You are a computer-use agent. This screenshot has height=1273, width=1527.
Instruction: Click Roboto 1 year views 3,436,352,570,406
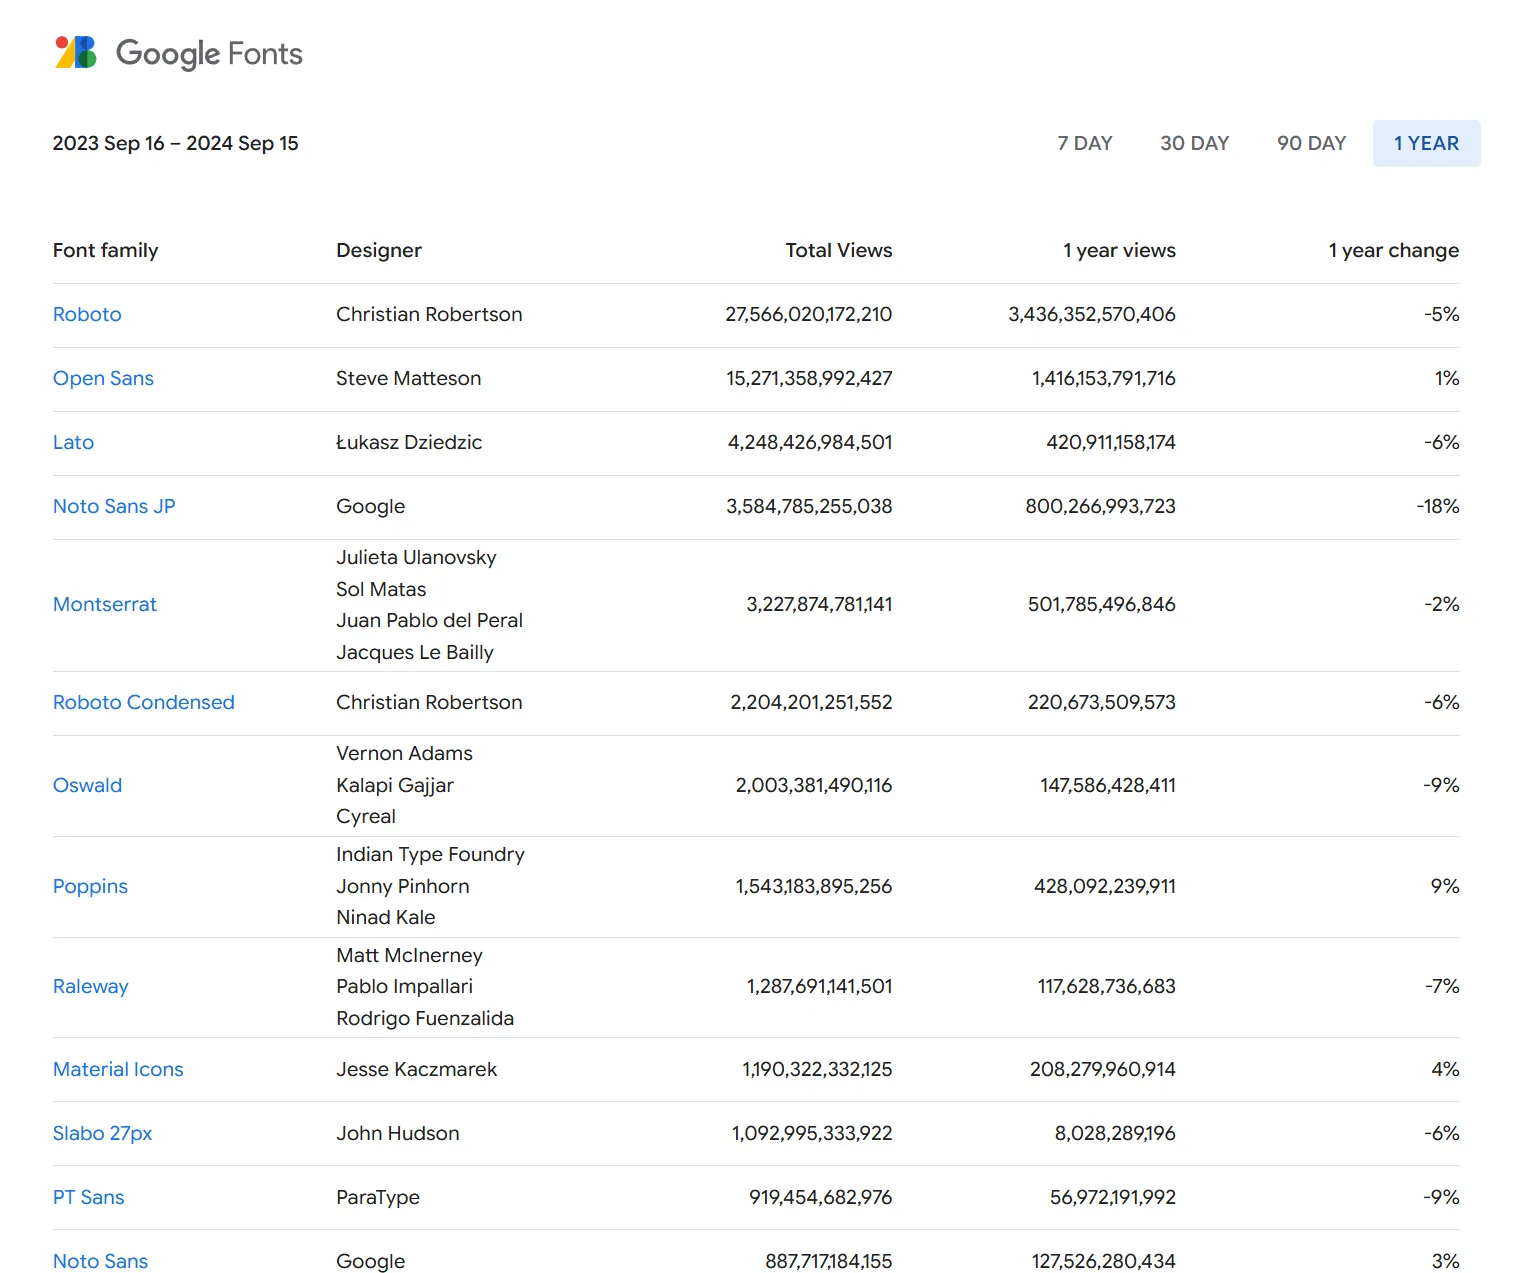1092,314
